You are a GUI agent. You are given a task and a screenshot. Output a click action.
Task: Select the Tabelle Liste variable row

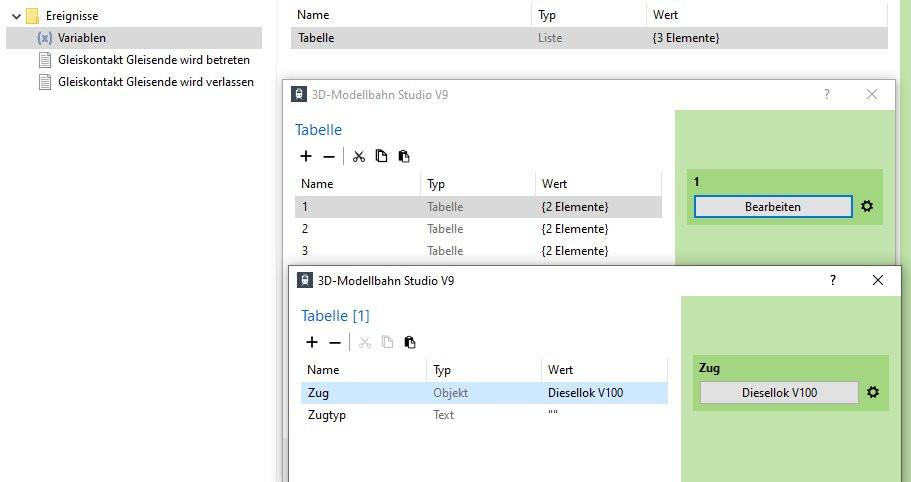pyautogui.click(x=589, y=38)
